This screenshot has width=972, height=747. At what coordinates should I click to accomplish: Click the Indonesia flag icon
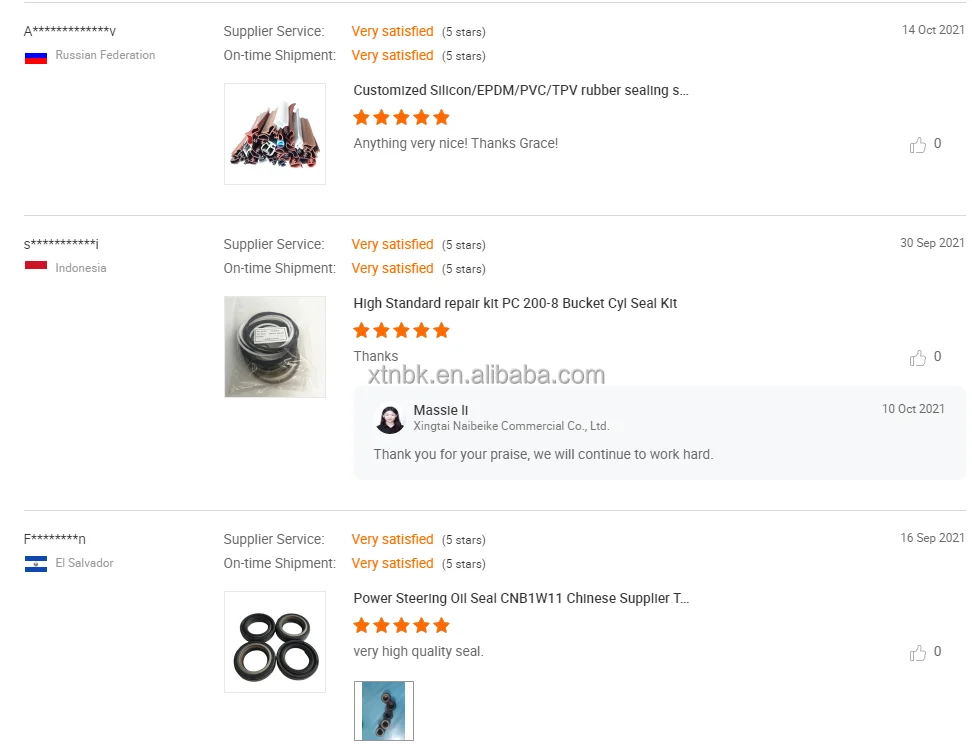tap(36, 266)
